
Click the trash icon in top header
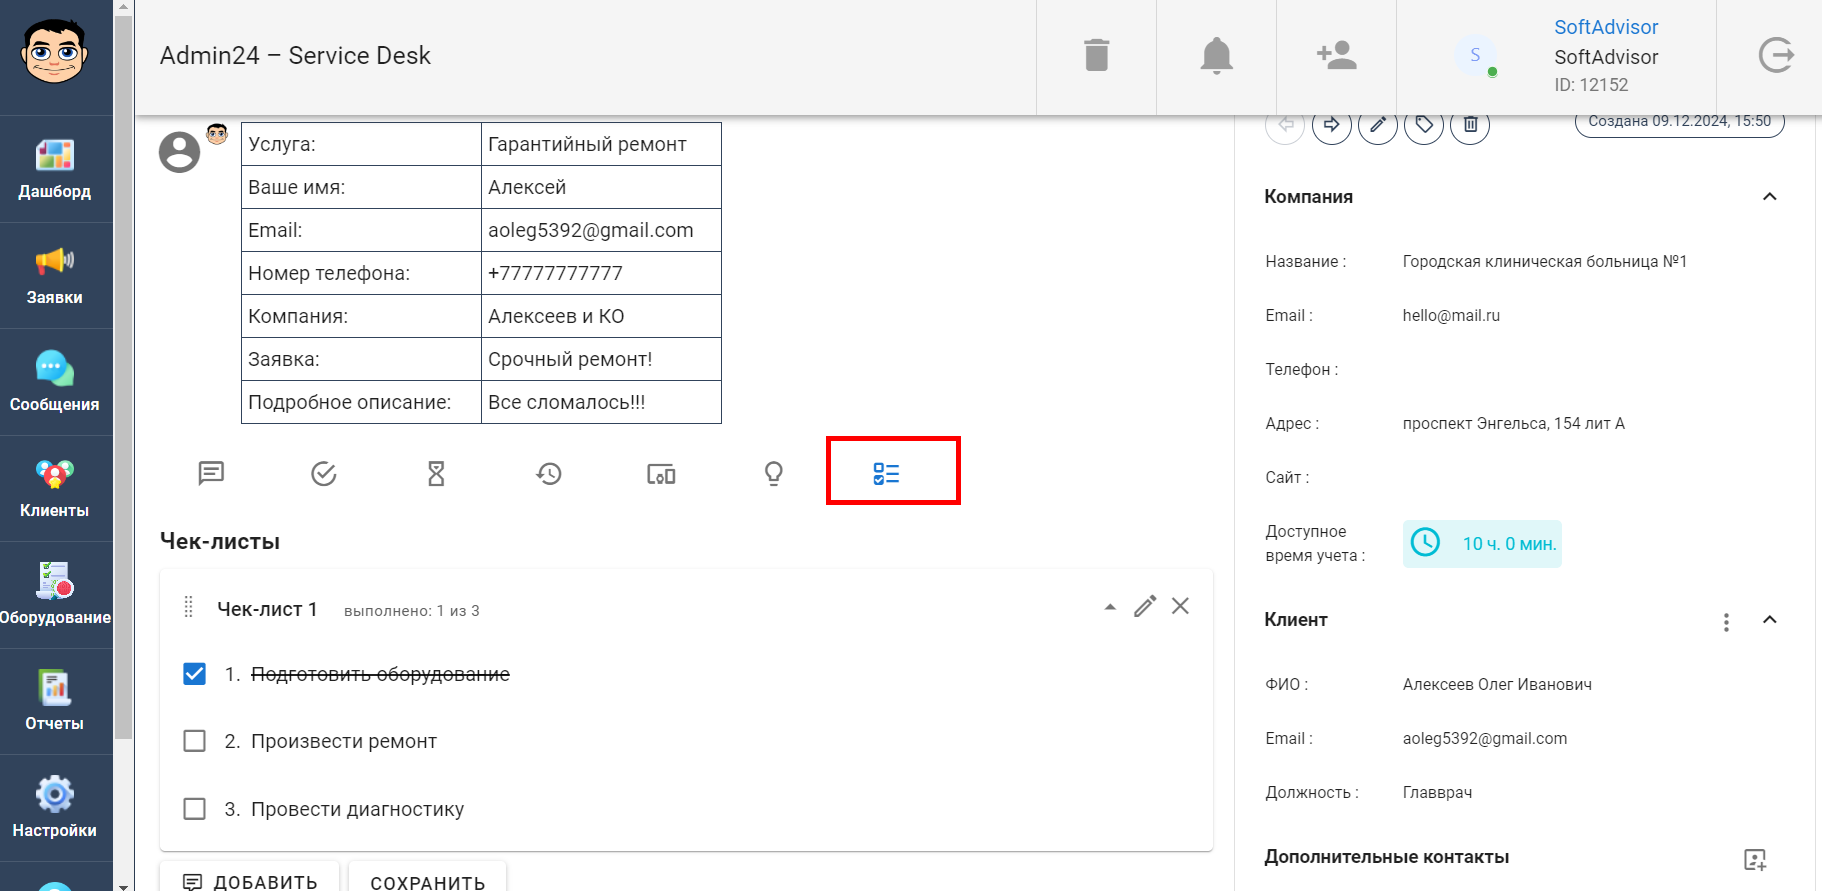tap(1096, 55)
